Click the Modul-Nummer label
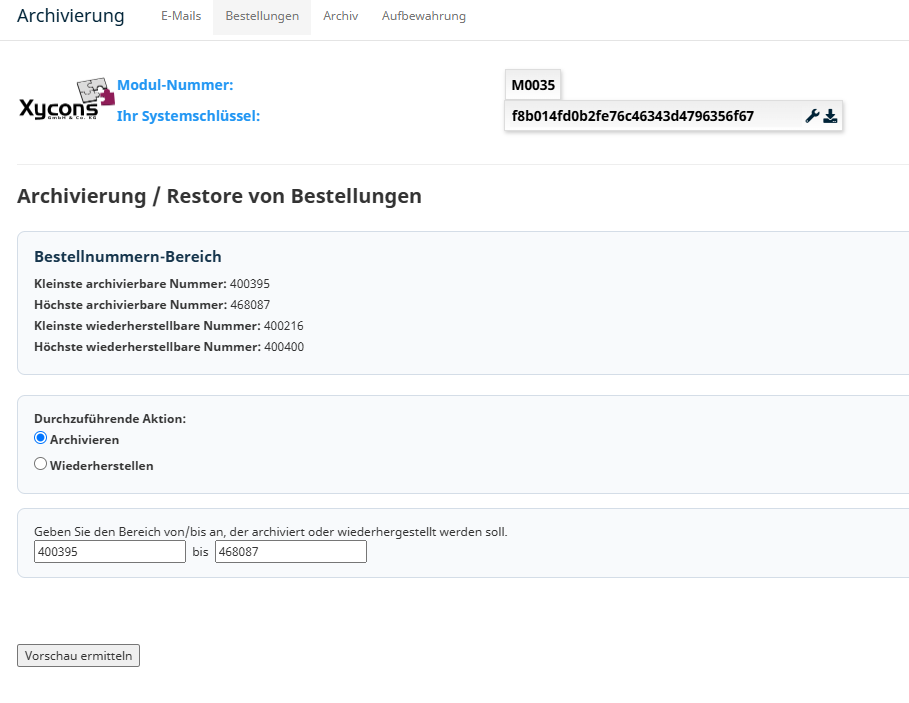Image resolution: width=909 pixels, height=703 pixels. tap(175, 85)
